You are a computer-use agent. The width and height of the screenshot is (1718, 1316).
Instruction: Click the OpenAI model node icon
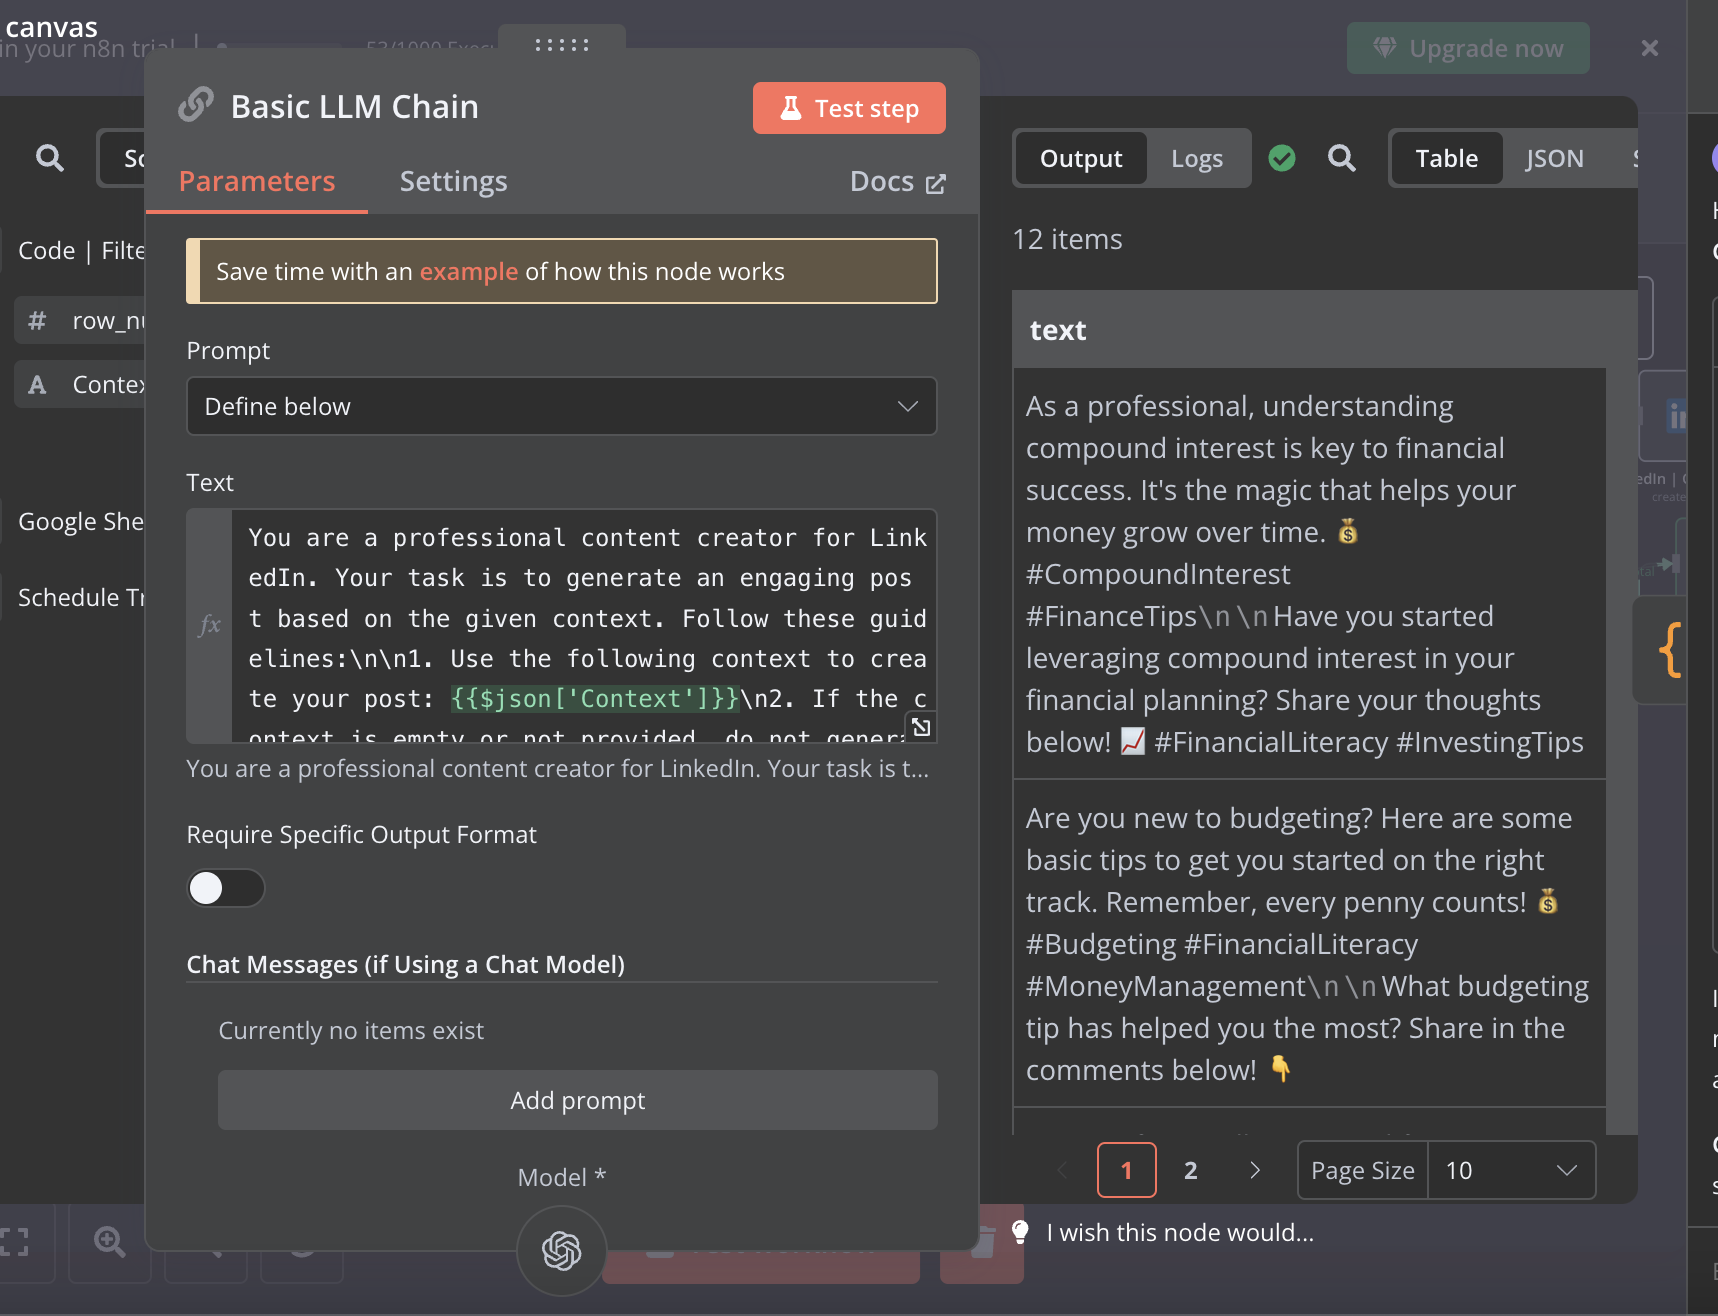(x=562, y=1250)
